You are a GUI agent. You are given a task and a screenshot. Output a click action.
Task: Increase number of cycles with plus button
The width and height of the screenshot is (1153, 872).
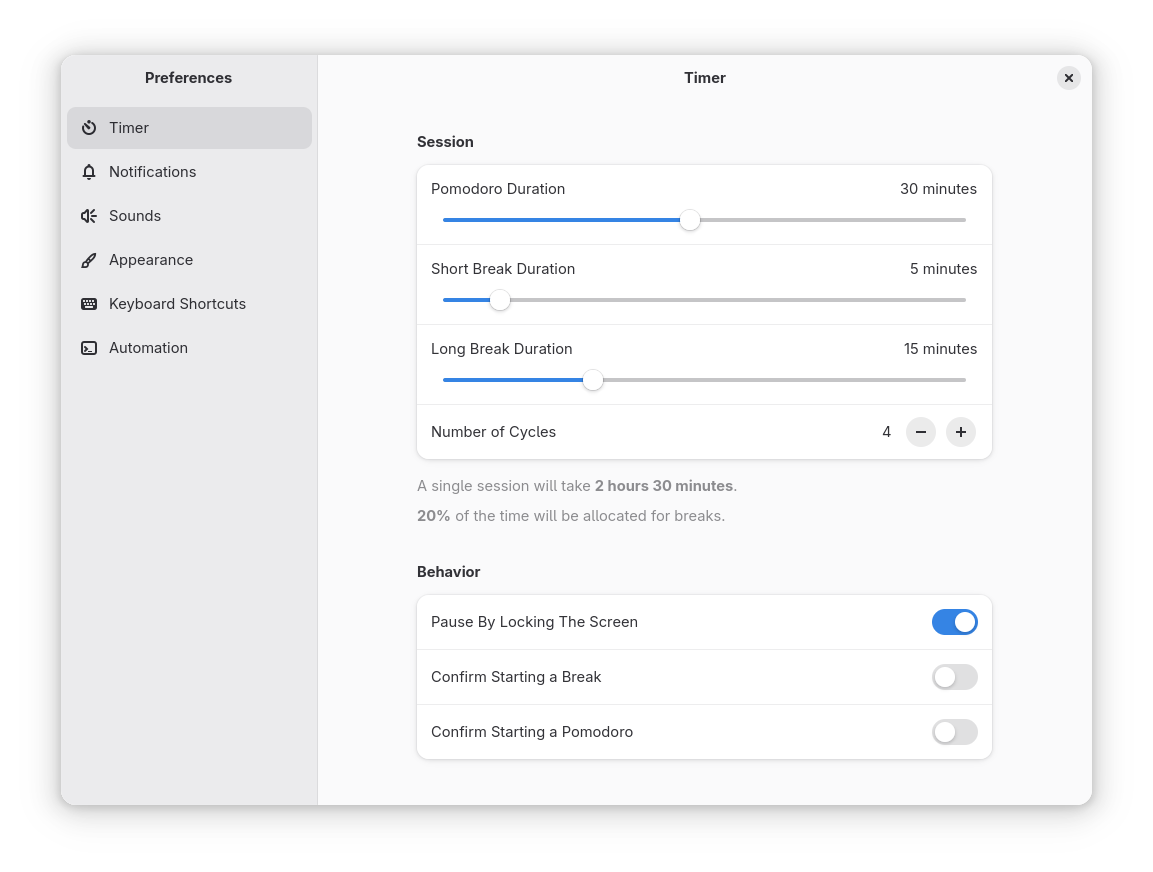tap(960, 432)
